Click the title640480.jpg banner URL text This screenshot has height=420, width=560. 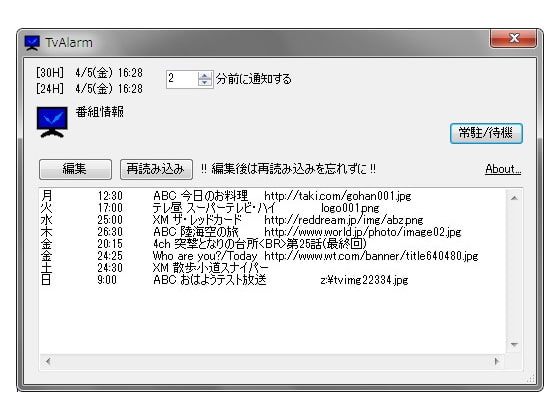click(371, 256)
